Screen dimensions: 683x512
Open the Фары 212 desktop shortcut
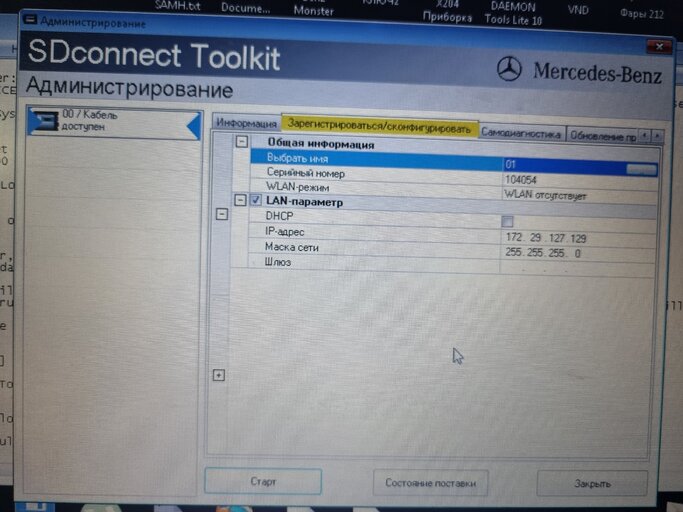coord(642,14)
